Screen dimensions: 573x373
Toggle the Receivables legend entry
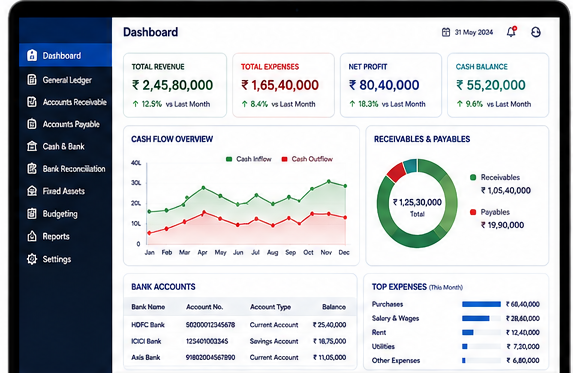point(495,177)
